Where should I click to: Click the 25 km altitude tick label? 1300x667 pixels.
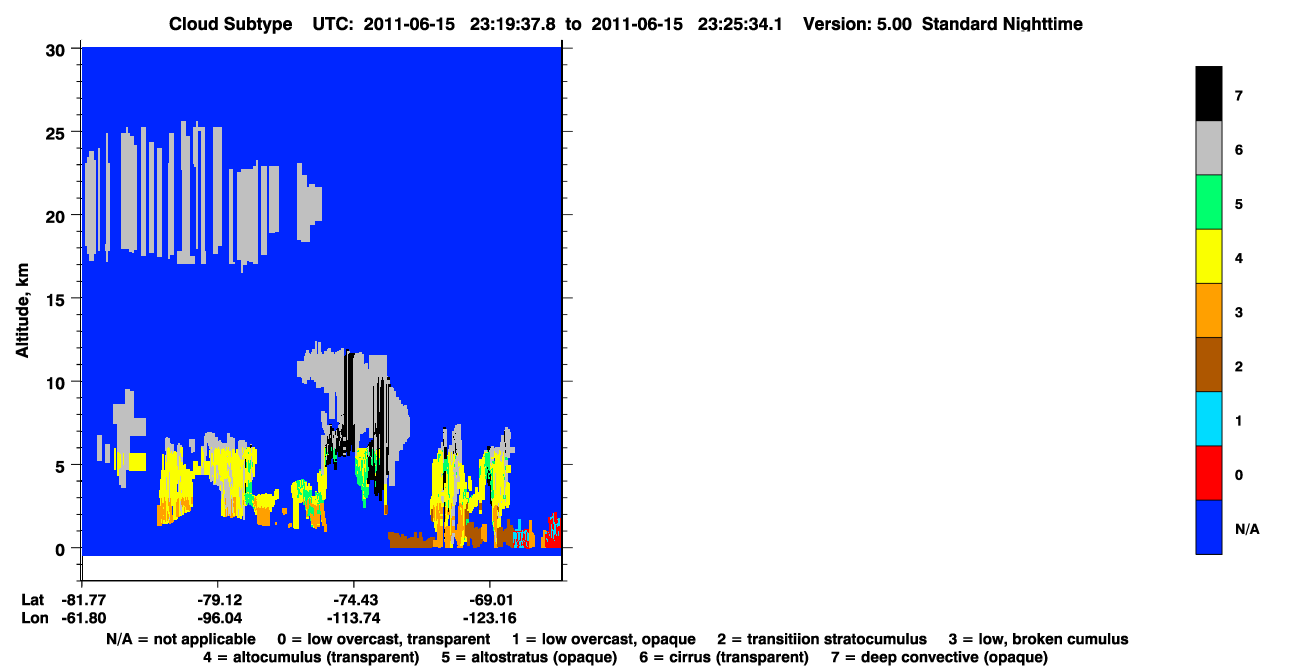pos(57,132)
